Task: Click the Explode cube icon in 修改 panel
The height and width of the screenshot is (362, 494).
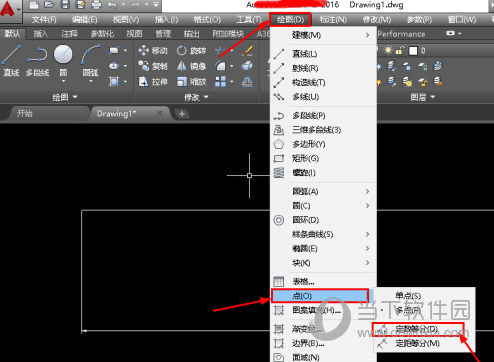Action: click(247, 66)
